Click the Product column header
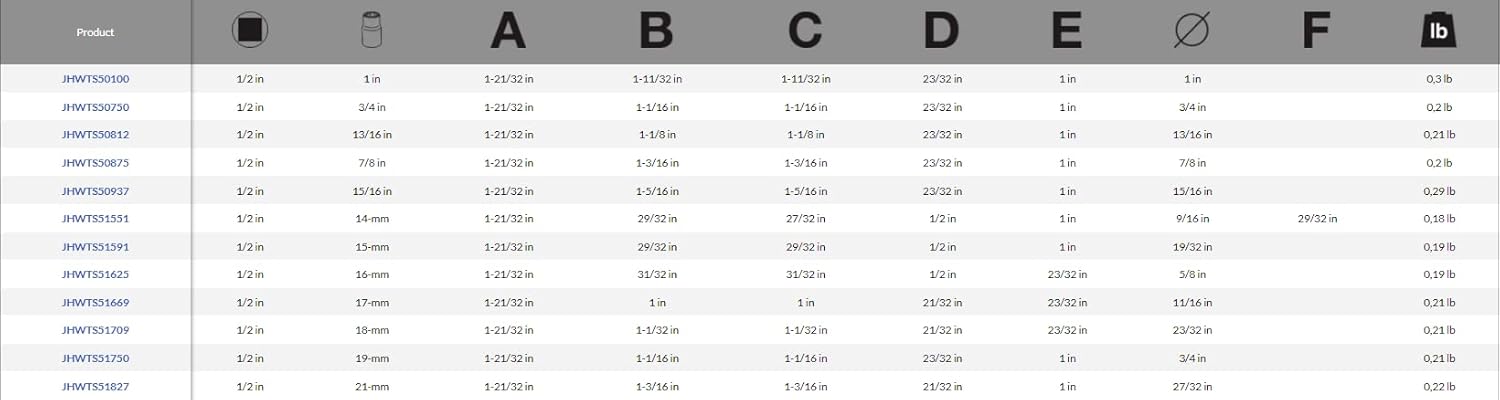Viewport: 1500px width, 400px height. [95, 32]
